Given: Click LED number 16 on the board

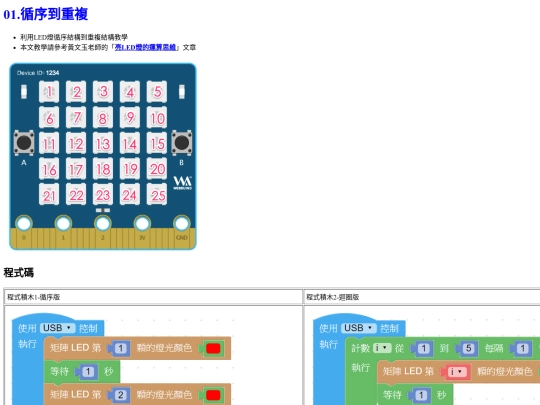Looking at the screenshot, I should 49,168.
